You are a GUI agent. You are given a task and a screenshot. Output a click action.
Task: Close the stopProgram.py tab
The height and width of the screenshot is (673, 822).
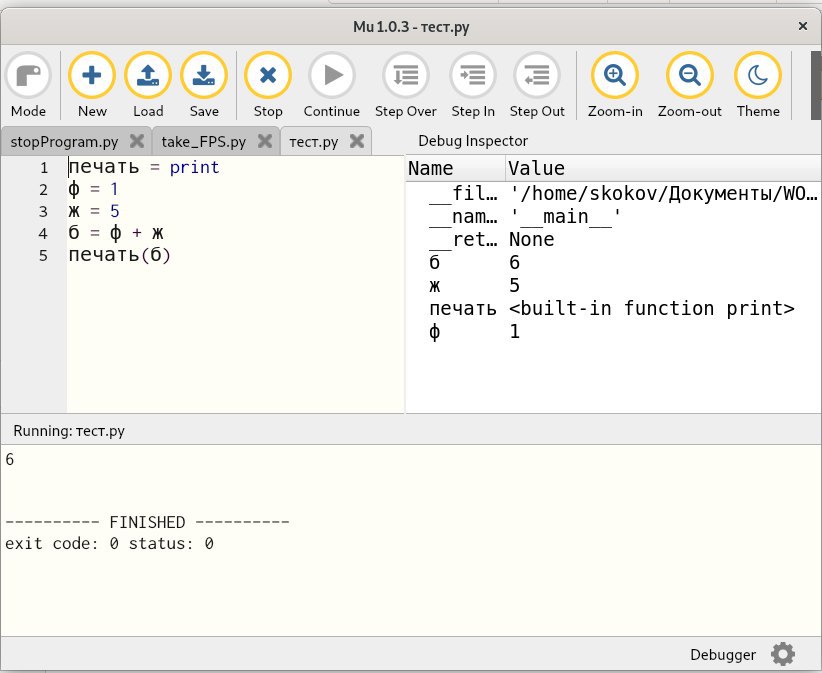[136, 141]
